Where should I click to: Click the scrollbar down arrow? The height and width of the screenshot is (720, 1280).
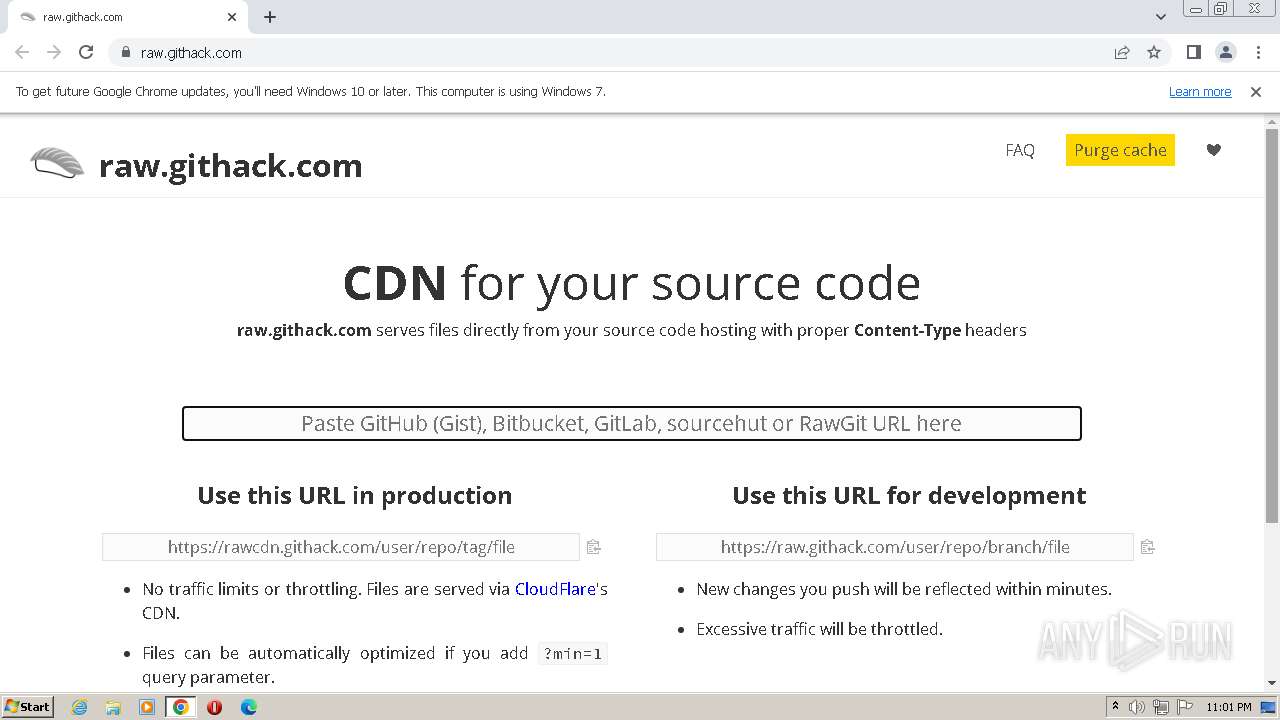pos(1271,683)
